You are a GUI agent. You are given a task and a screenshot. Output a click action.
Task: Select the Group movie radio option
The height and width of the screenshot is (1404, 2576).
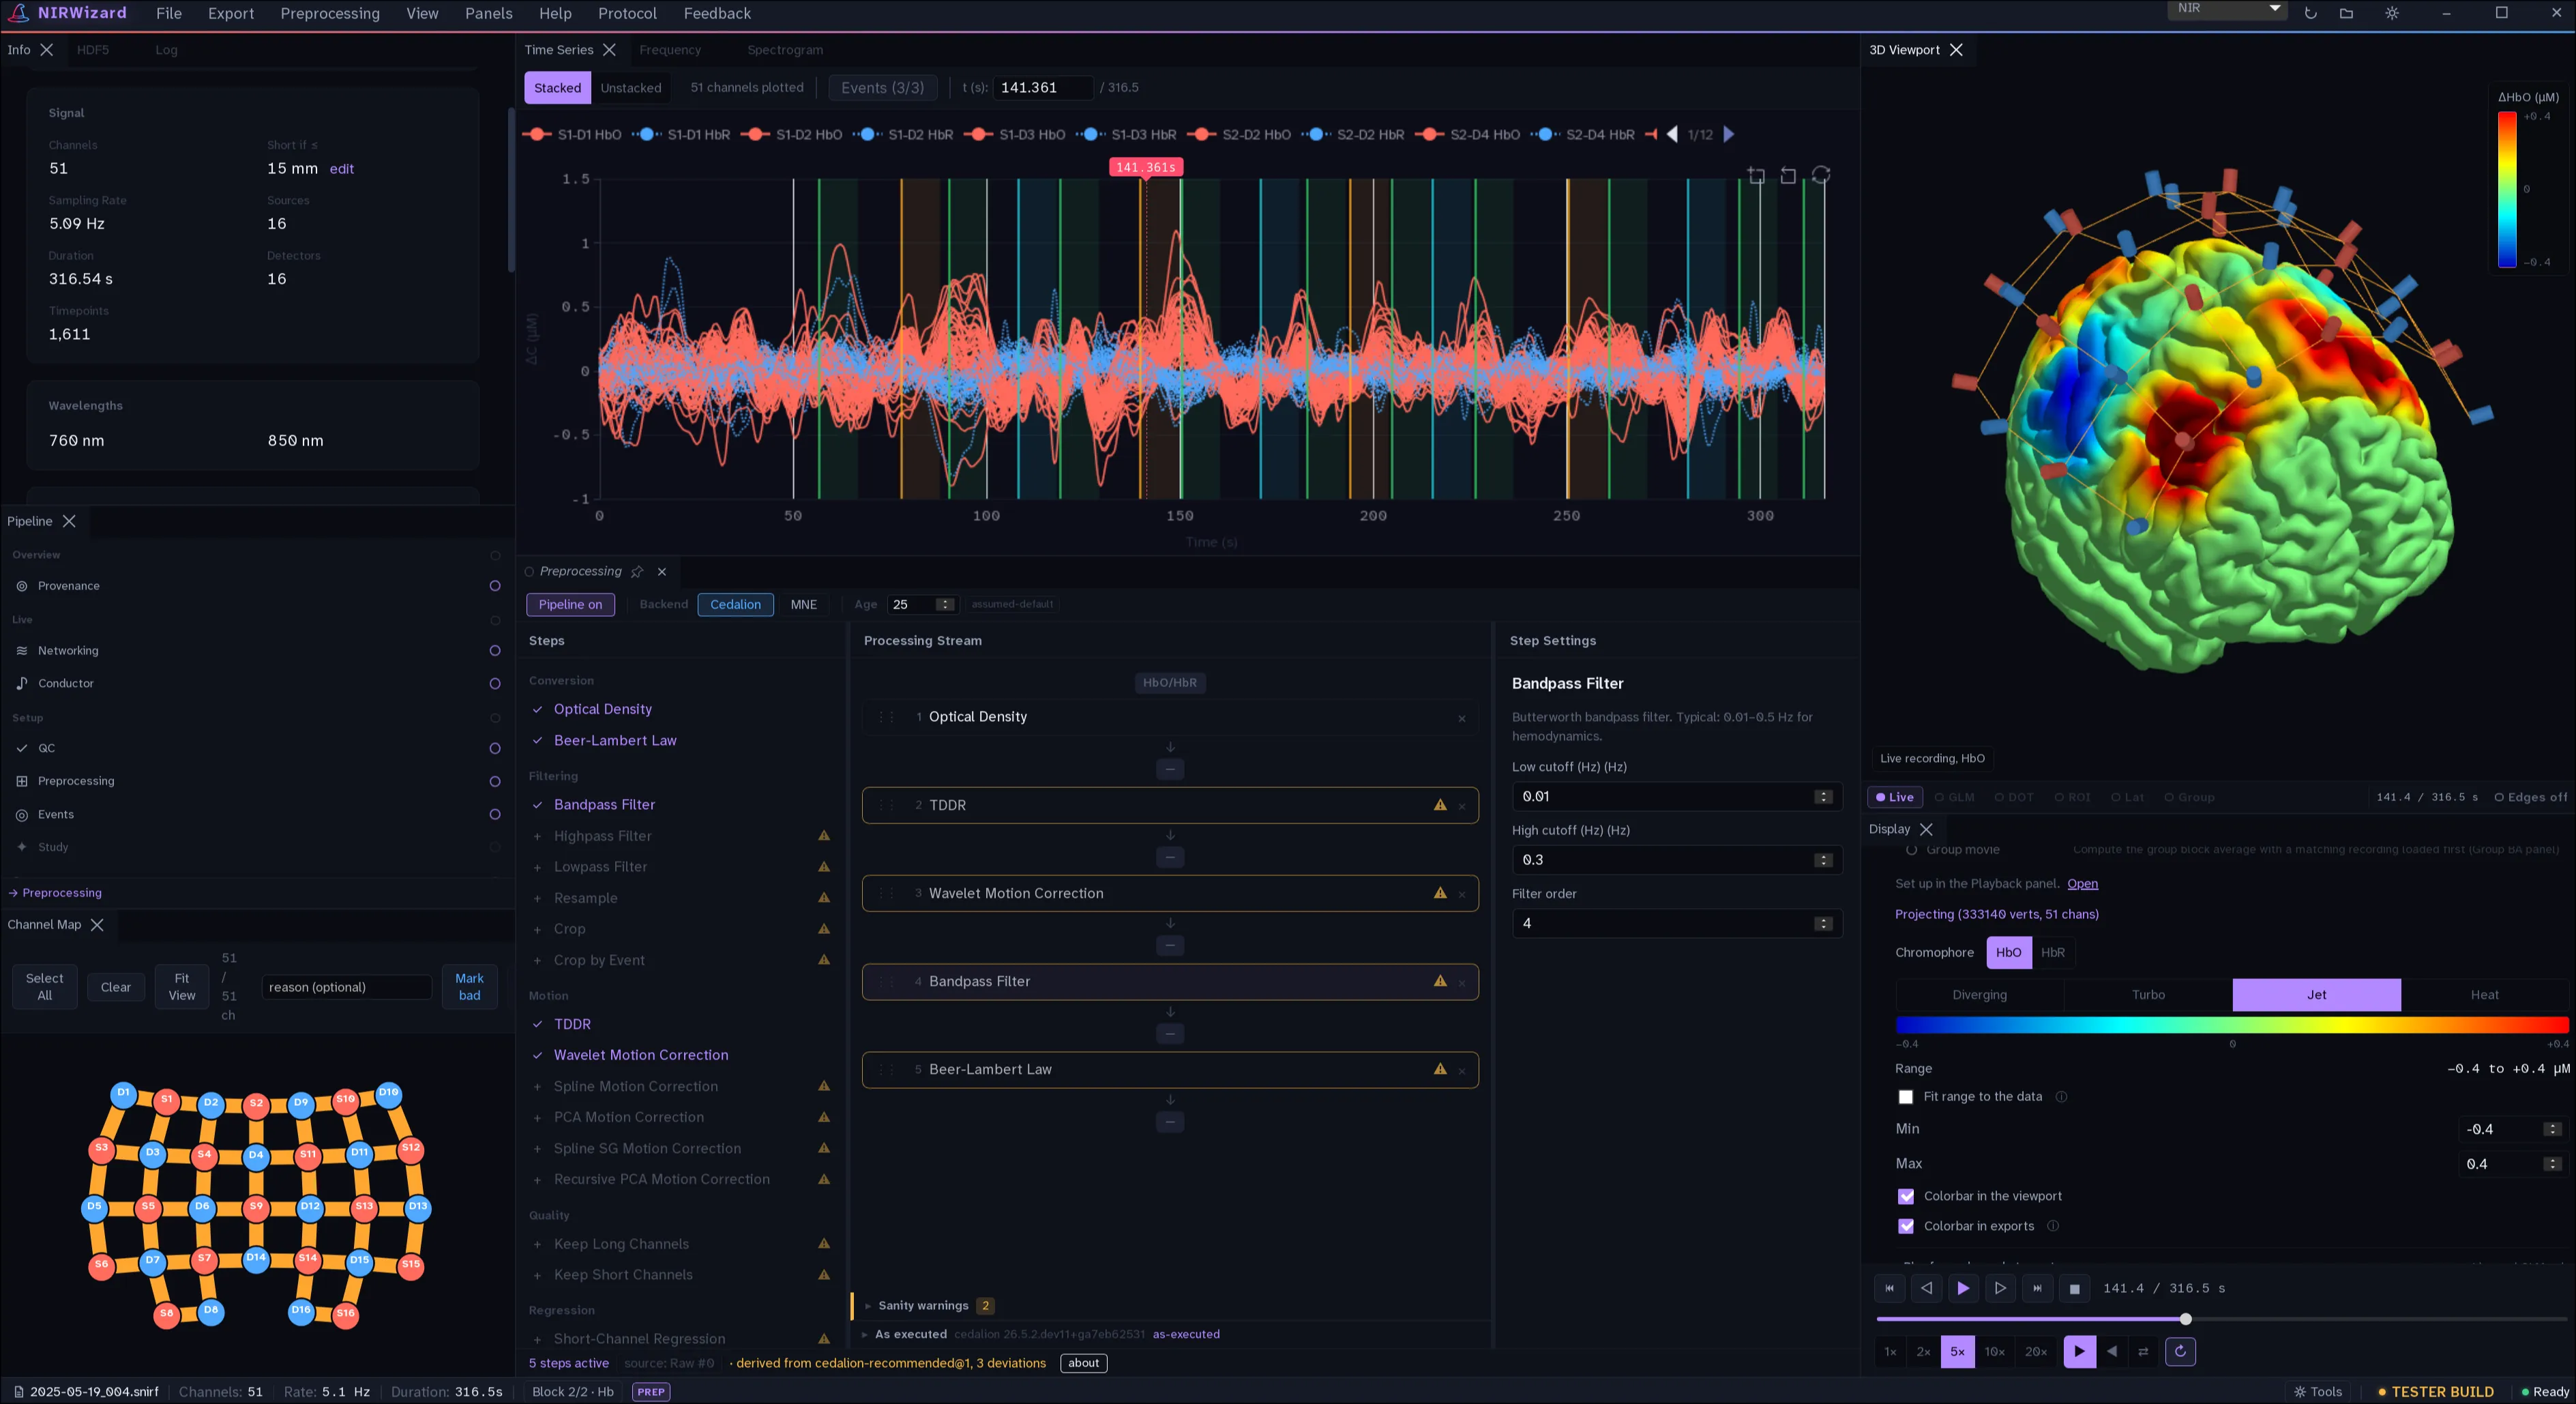[1912, 850]
